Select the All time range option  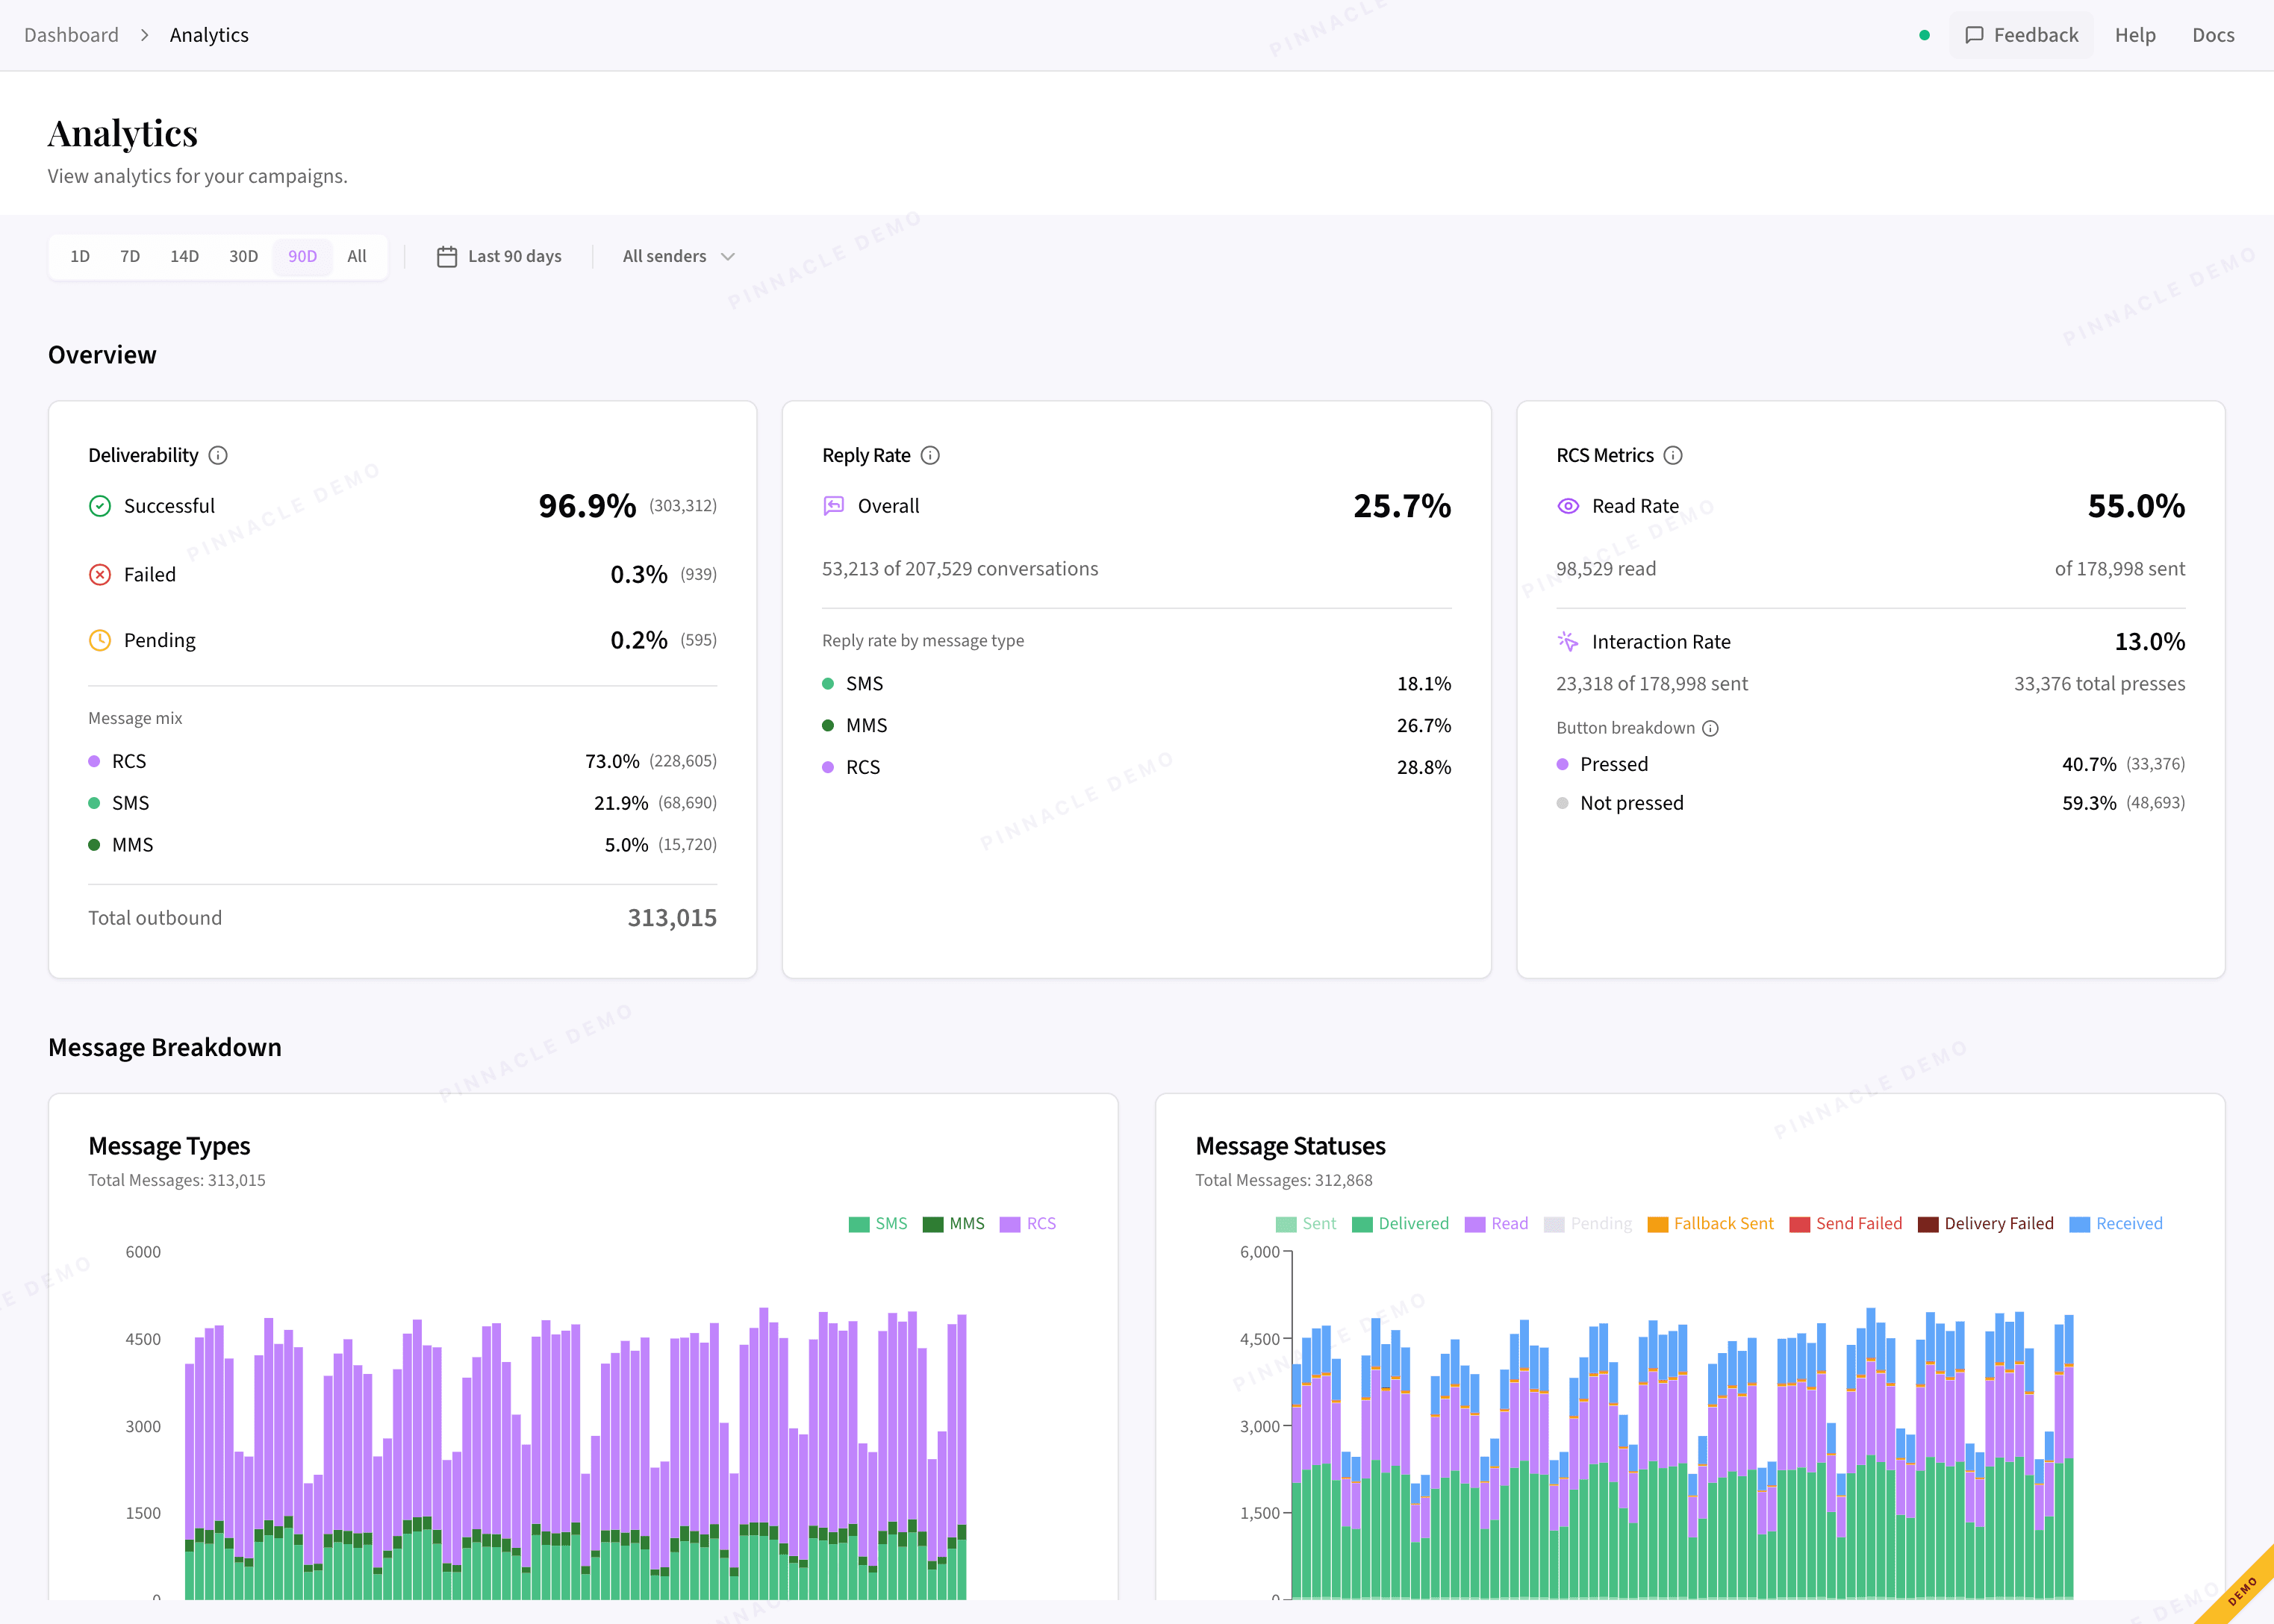point(357,256)
